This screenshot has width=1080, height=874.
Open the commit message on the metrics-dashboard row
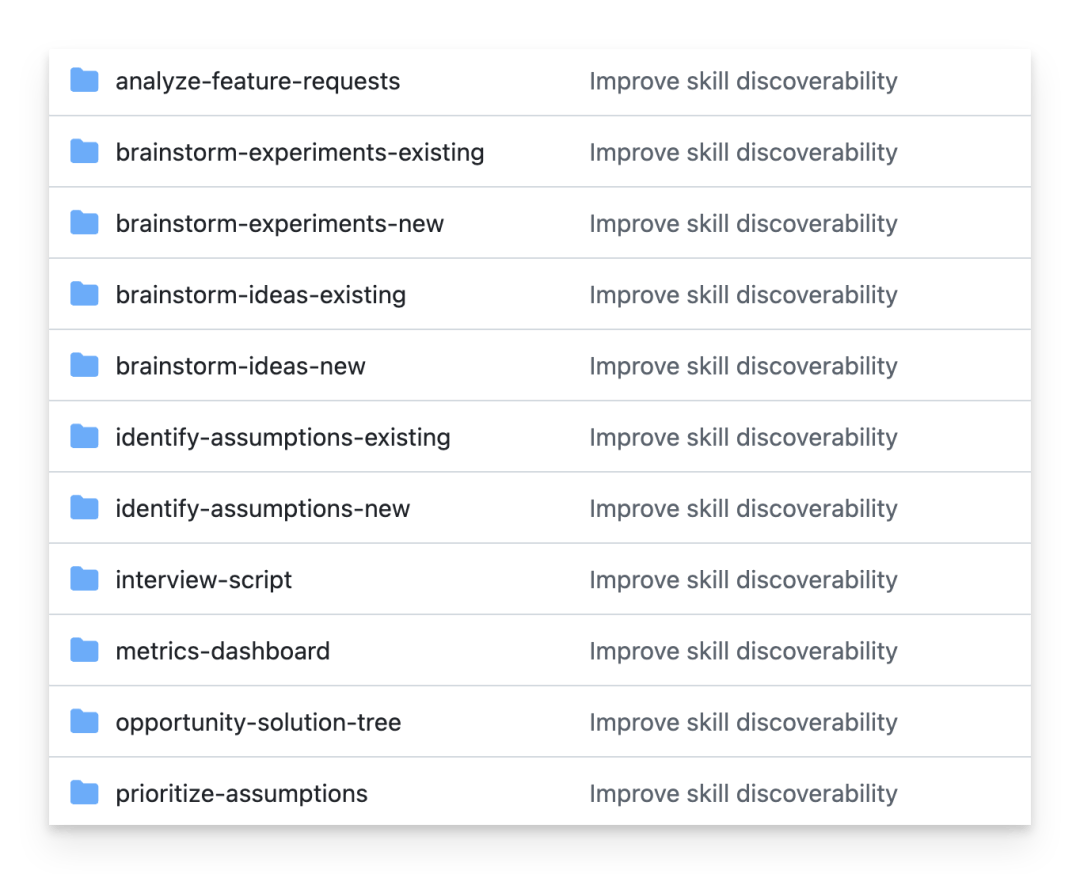pyautogui.click(x=743, y=651)
